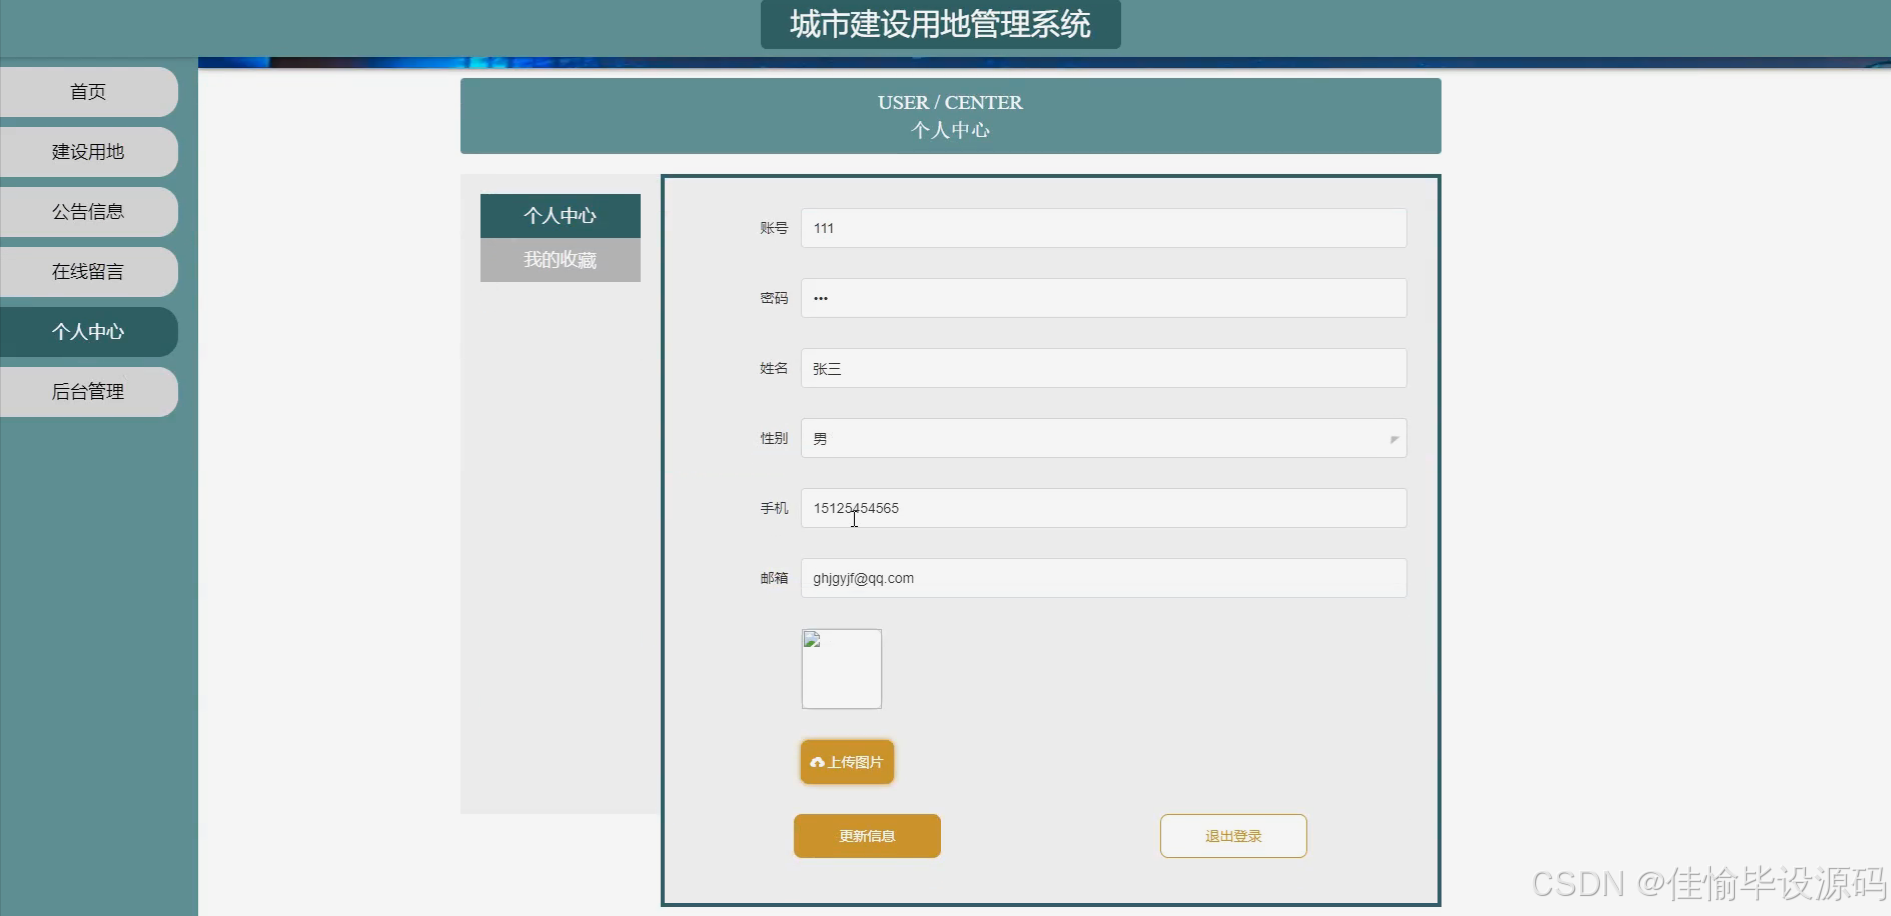Select the 个人中心 tab in the inner panel
1891x916 pixels.
[560, 216]
